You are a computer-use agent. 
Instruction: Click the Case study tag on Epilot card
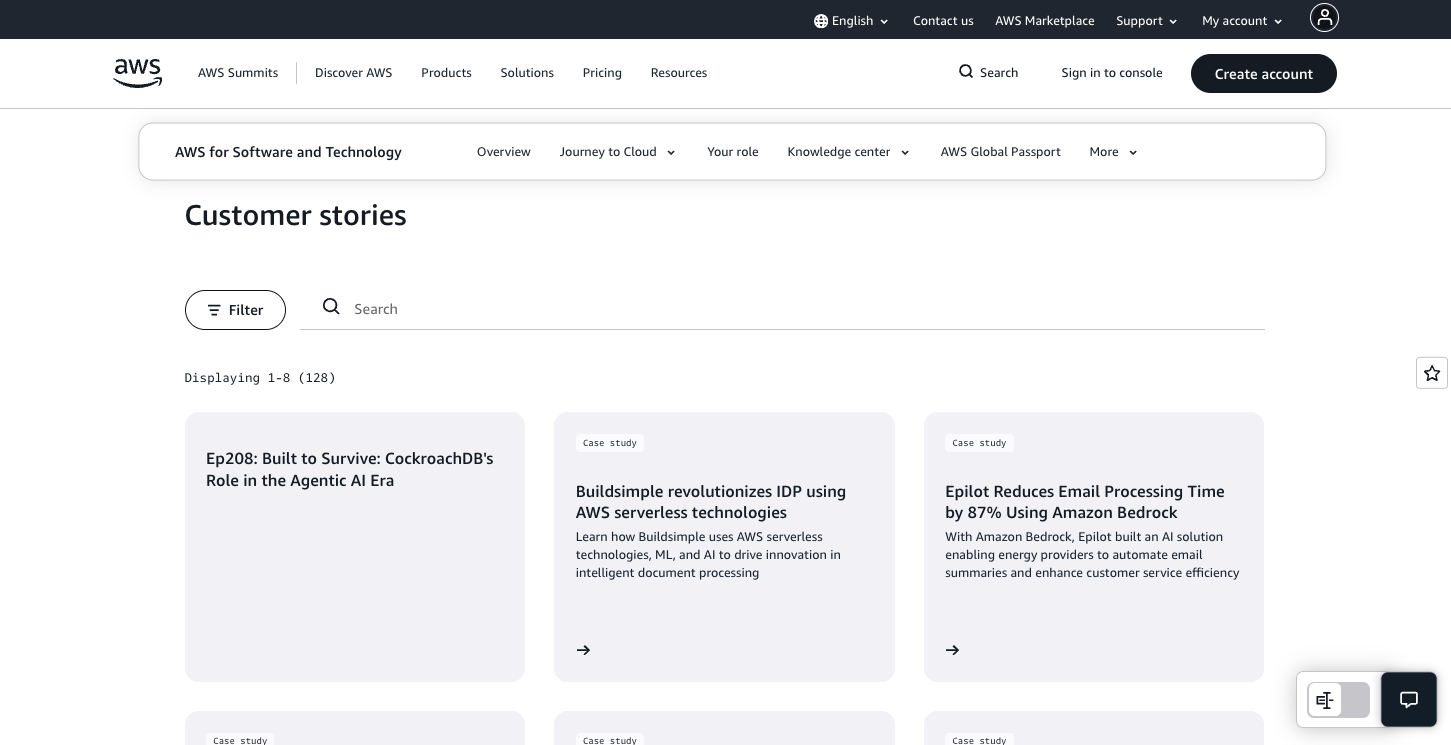(x=979, y=443)
